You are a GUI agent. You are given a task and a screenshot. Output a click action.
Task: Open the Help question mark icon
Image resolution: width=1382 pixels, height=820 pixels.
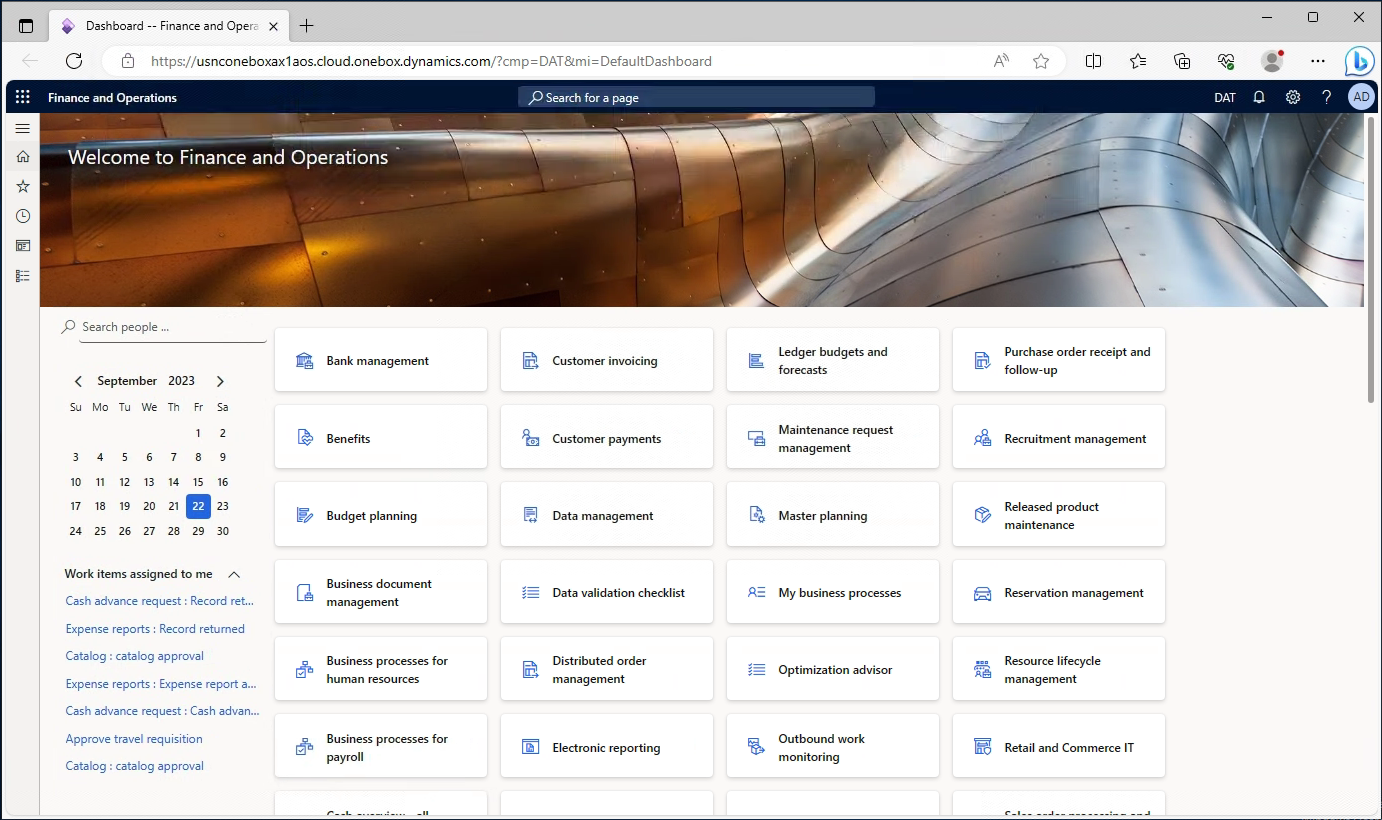point(1327,97)
